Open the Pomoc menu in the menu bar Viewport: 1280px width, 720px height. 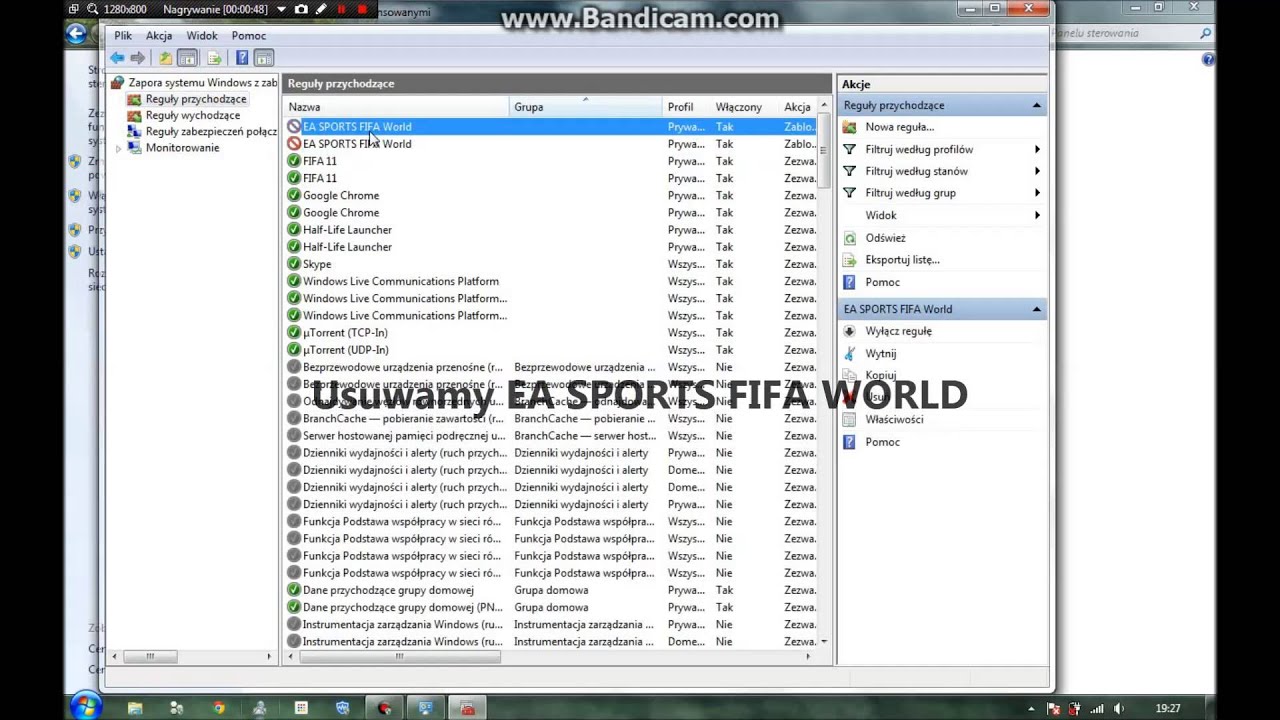click(x=249, y=36)
